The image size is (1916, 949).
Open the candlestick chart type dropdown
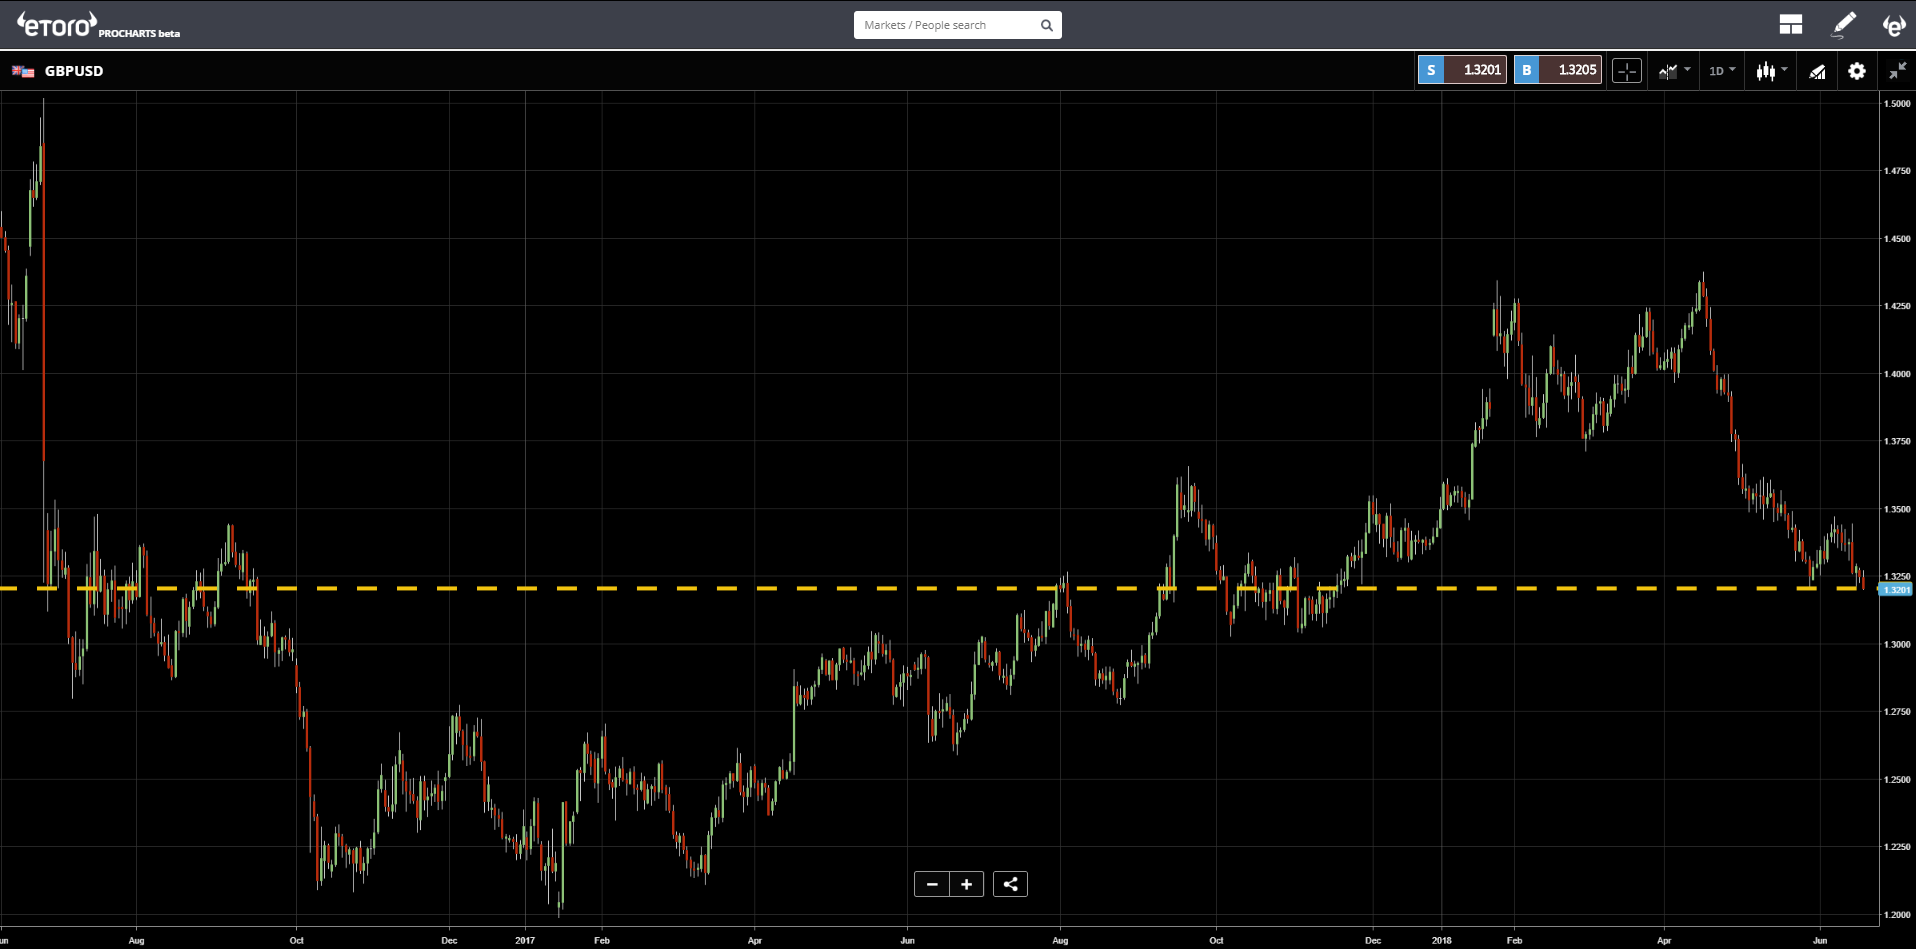coord(1771,71)
